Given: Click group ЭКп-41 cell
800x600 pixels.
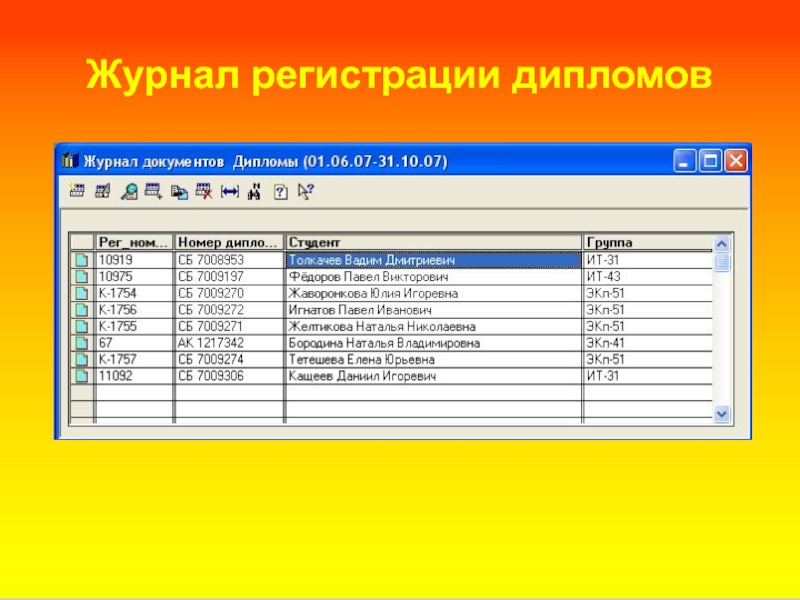Looking at the screenshot, I should click(648, 343).
